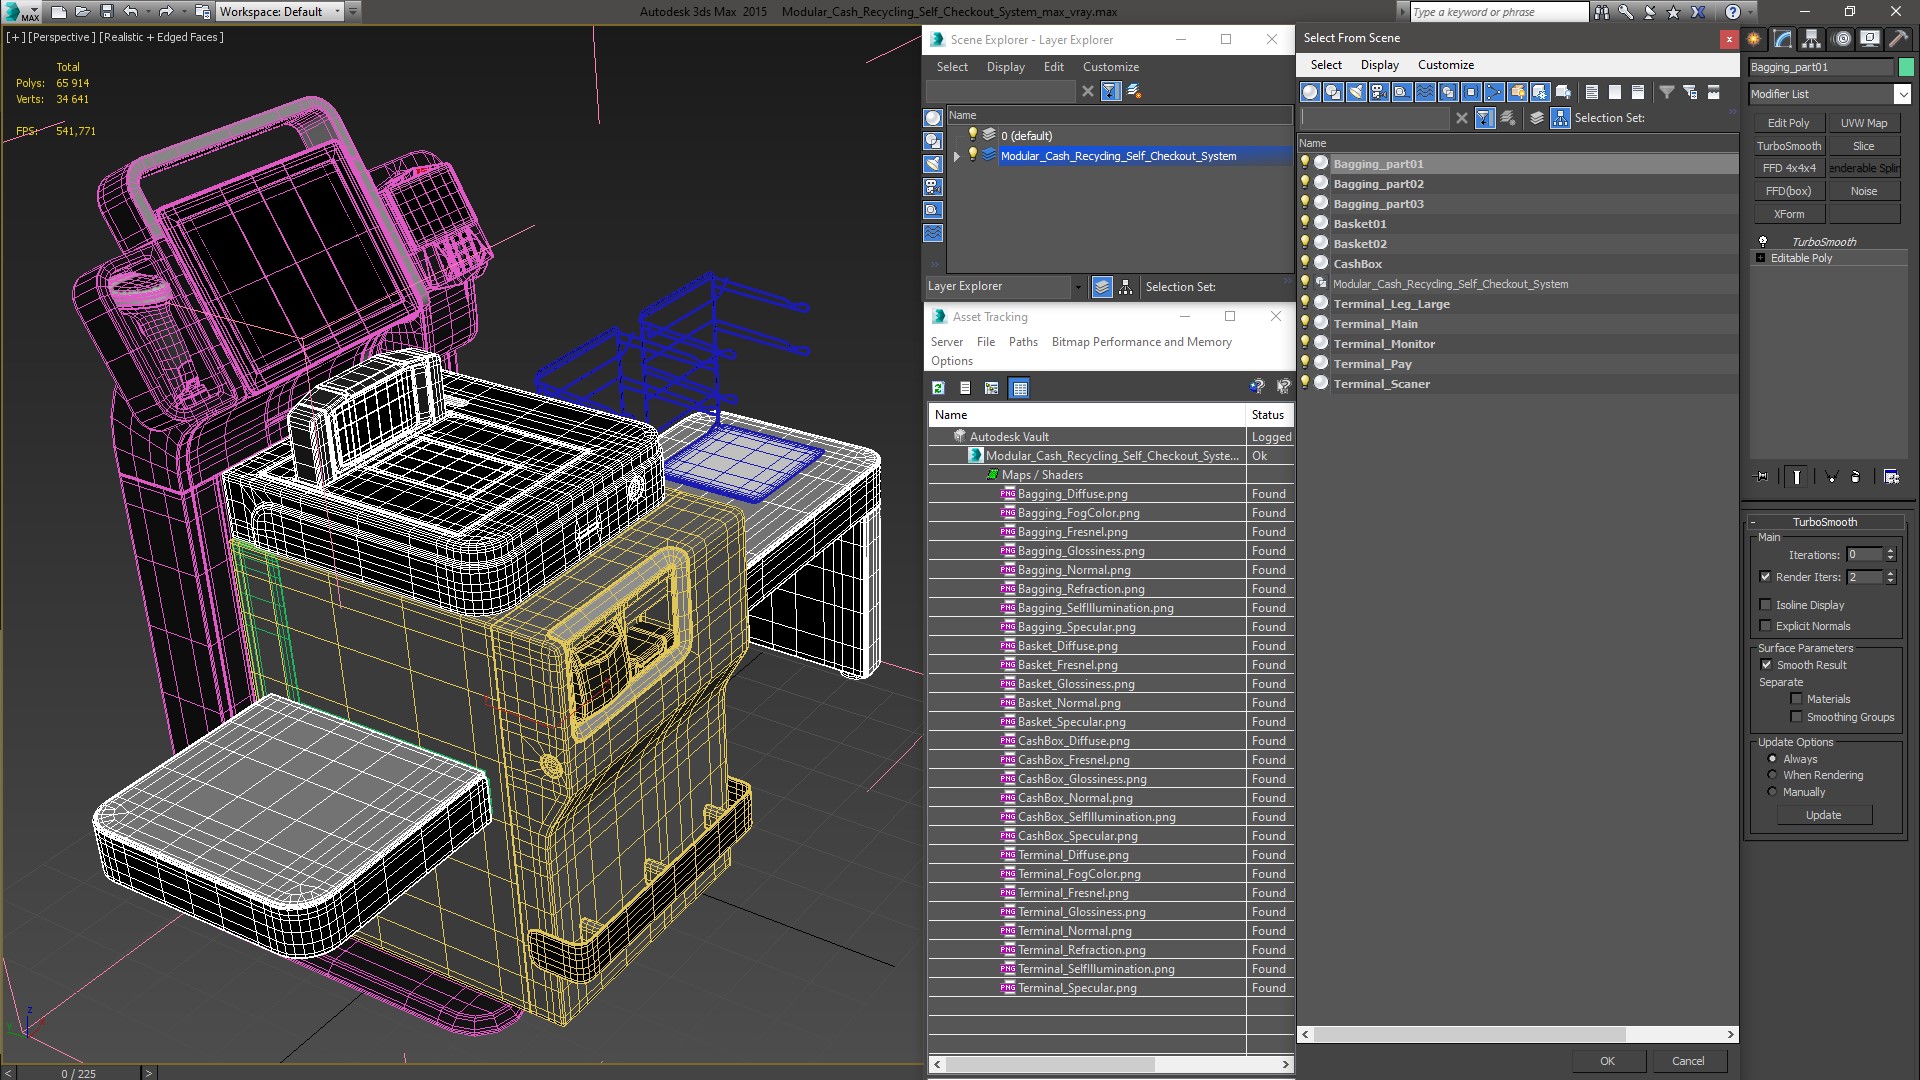1920x1080 pixels.
Task: Open the Modifier List dropdown
Action: [x=1901, y=94]
